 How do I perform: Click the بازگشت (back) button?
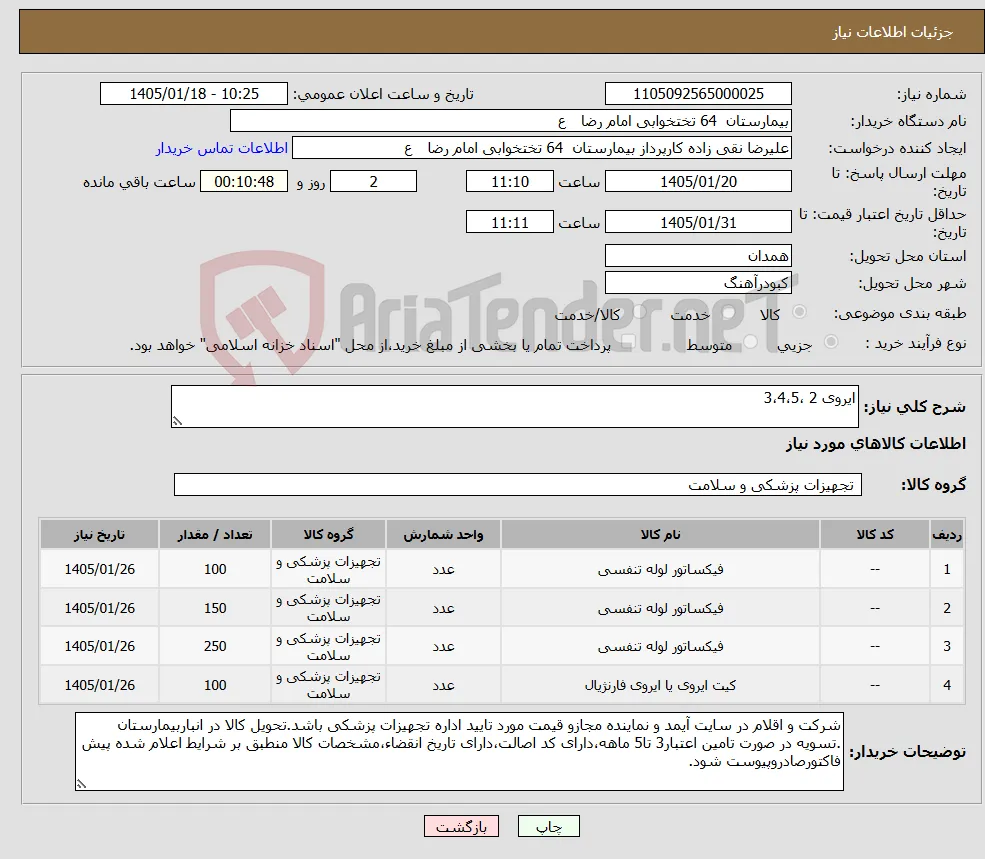[x=461, y=826]
